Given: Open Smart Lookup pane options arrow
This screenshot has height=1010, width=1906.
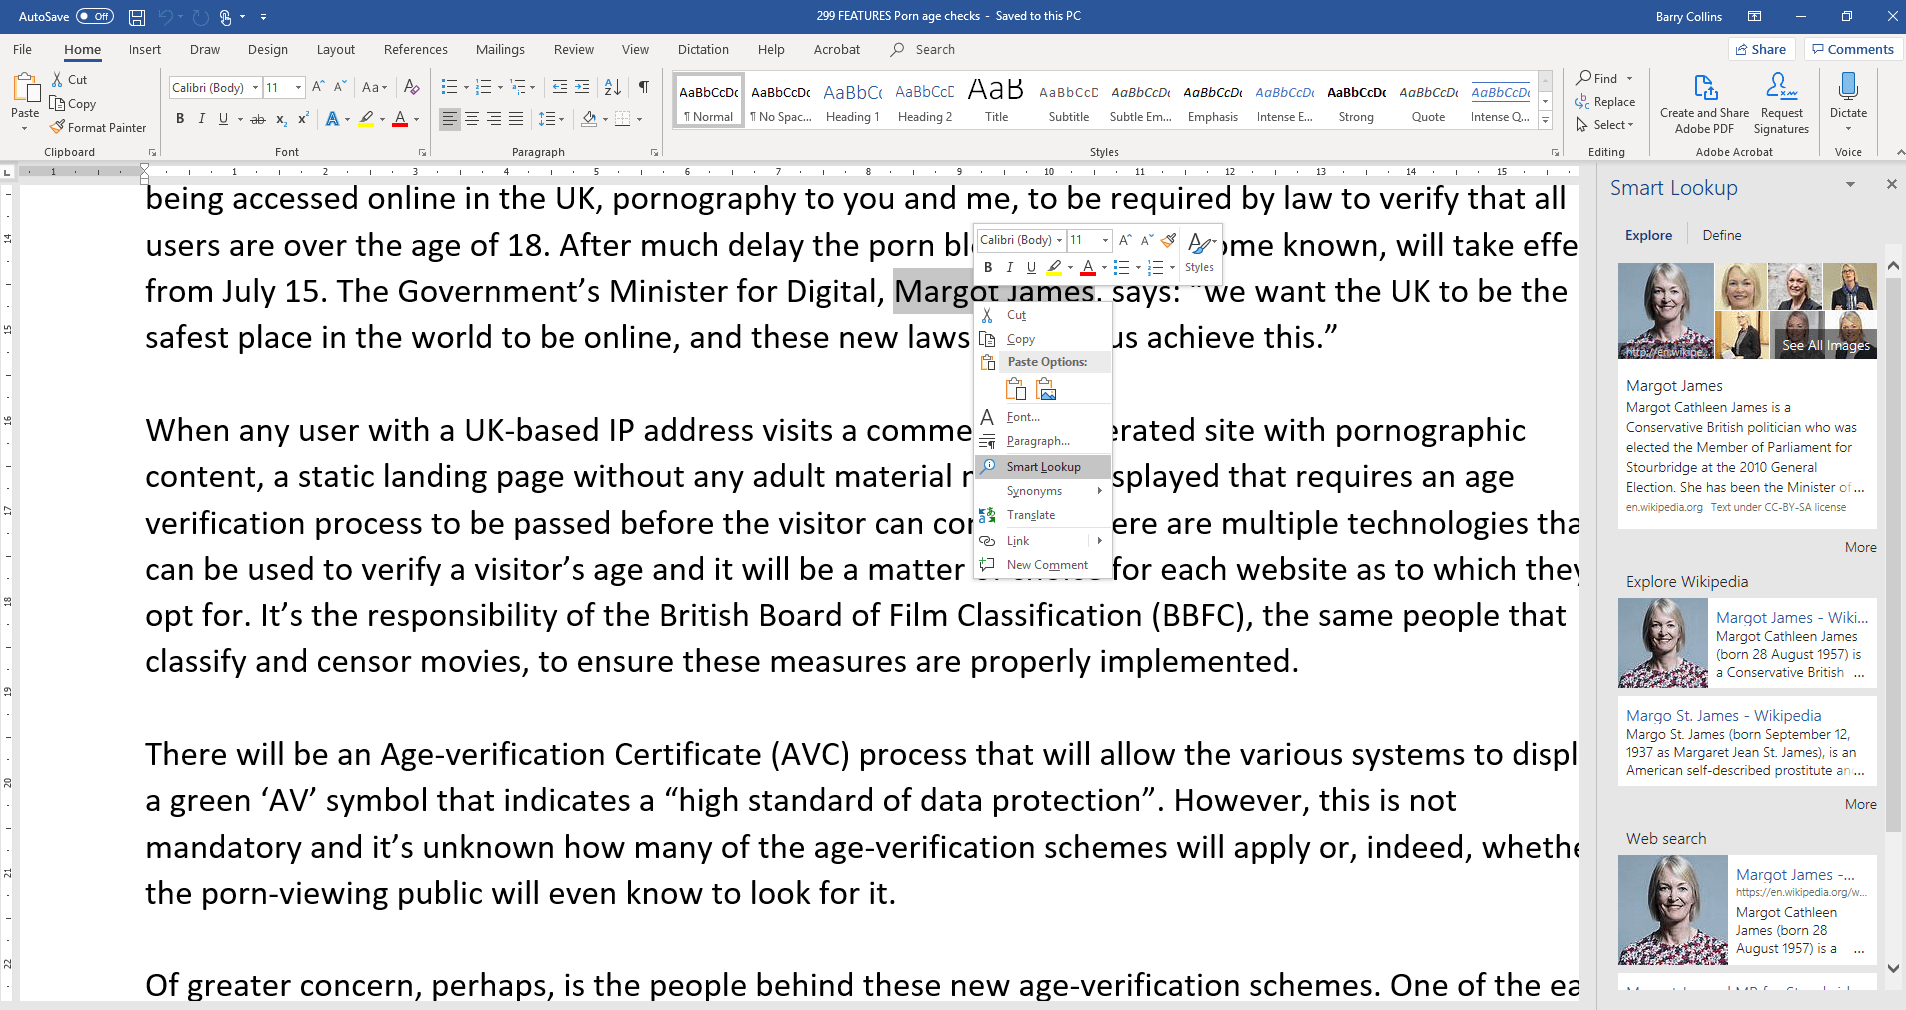Looking at the screenshot, I should click(1850, 185).
